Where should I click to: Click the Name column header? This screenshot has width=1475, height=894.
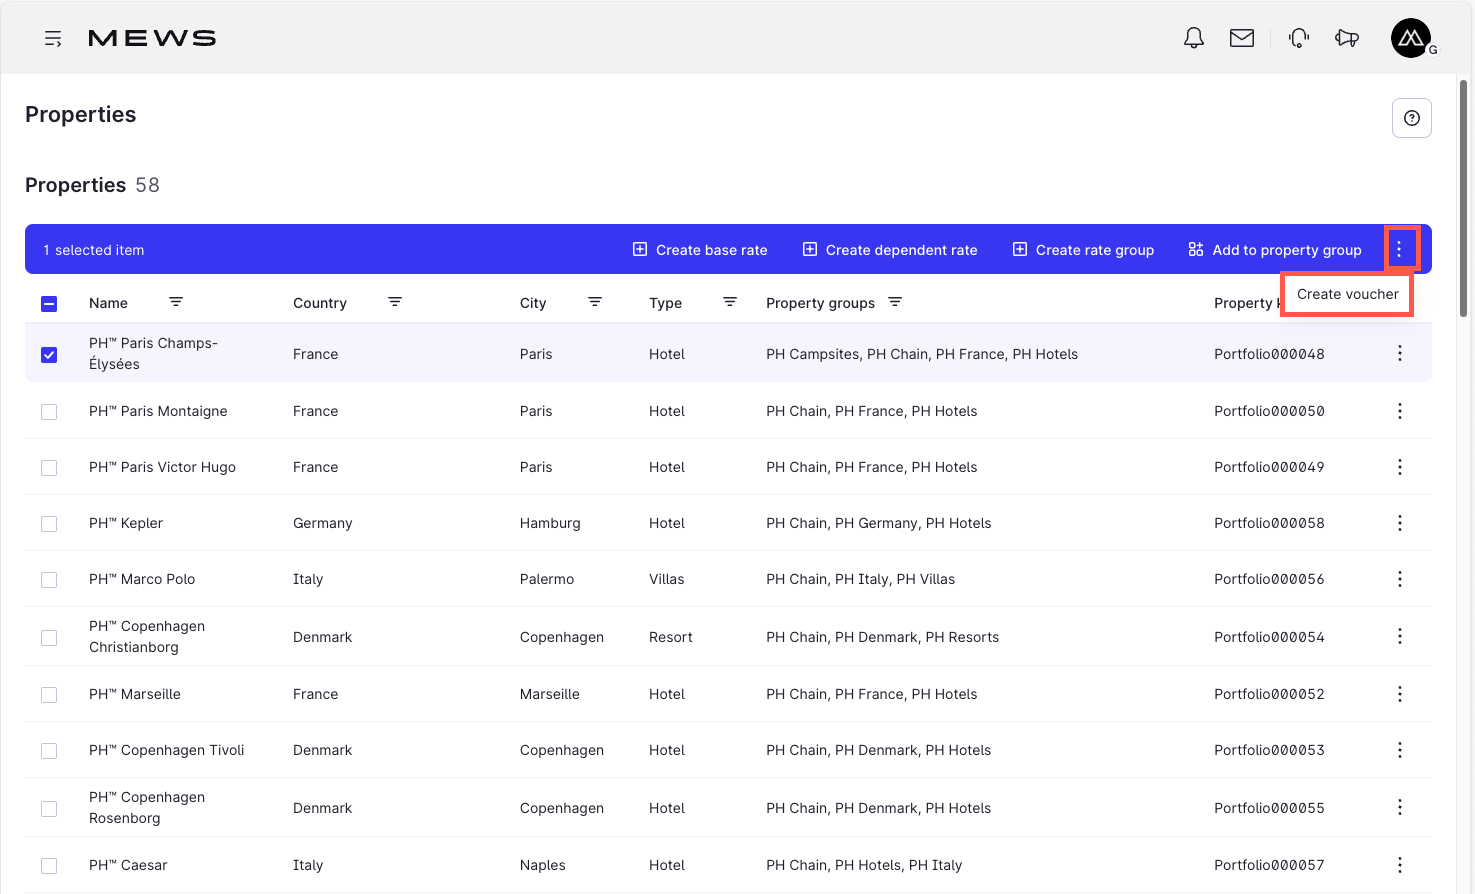[108, 303]
